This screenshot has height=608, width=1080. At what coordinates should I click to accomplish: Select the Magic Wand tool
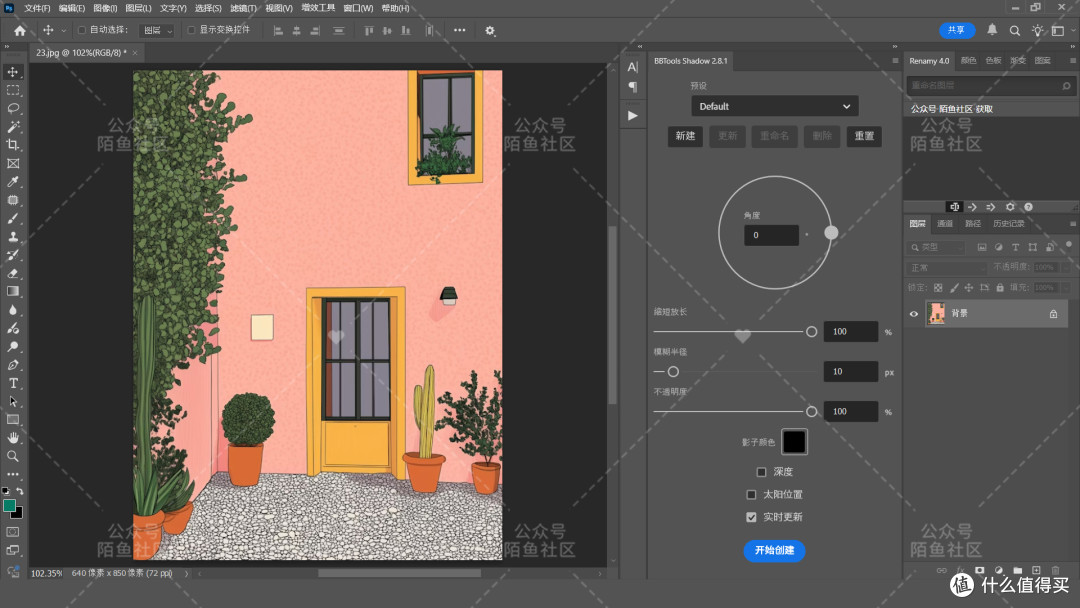(13, 127)
